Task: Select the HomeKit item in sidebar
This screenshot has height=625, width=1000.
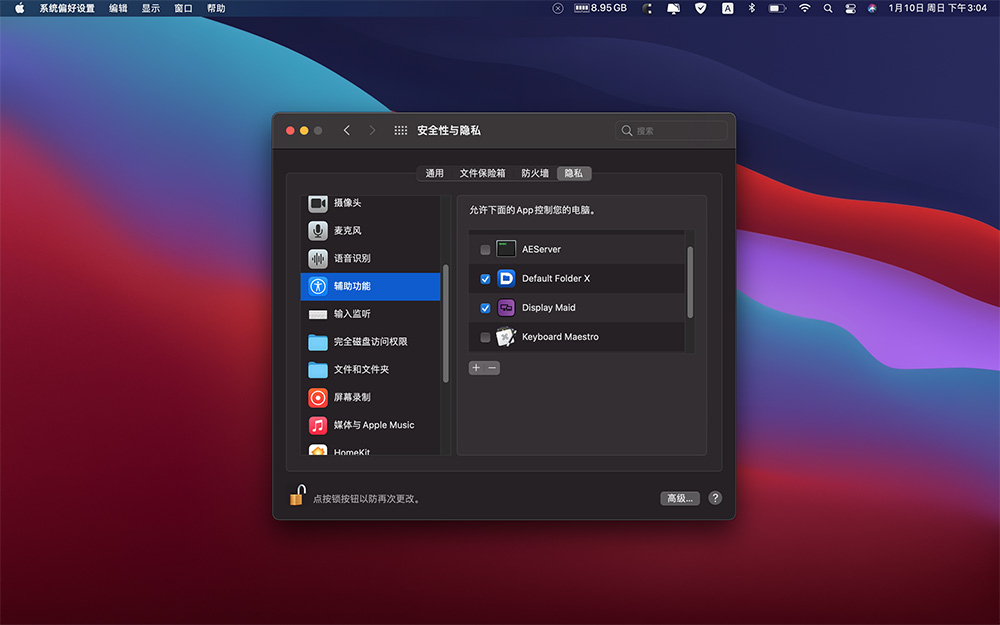Action: coord(370,450)
